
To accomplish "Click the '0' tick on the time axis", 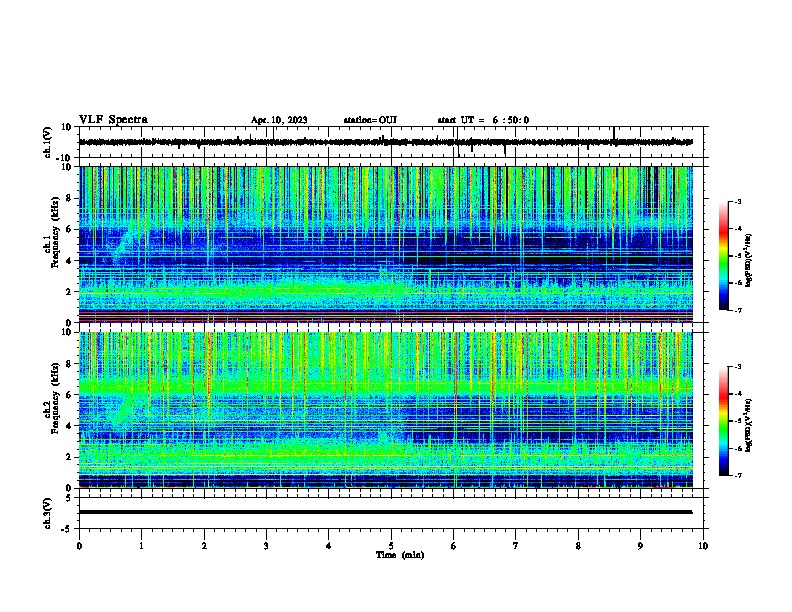I will tap(79, 546).
